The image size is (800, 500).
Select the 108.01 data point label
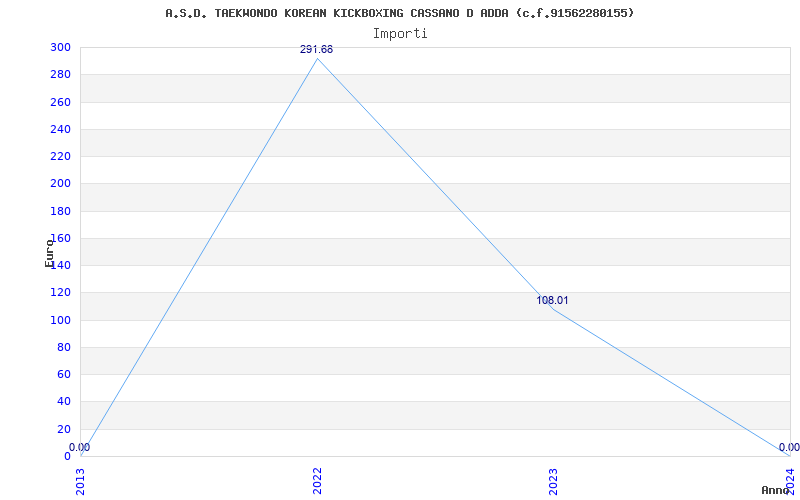552,301
